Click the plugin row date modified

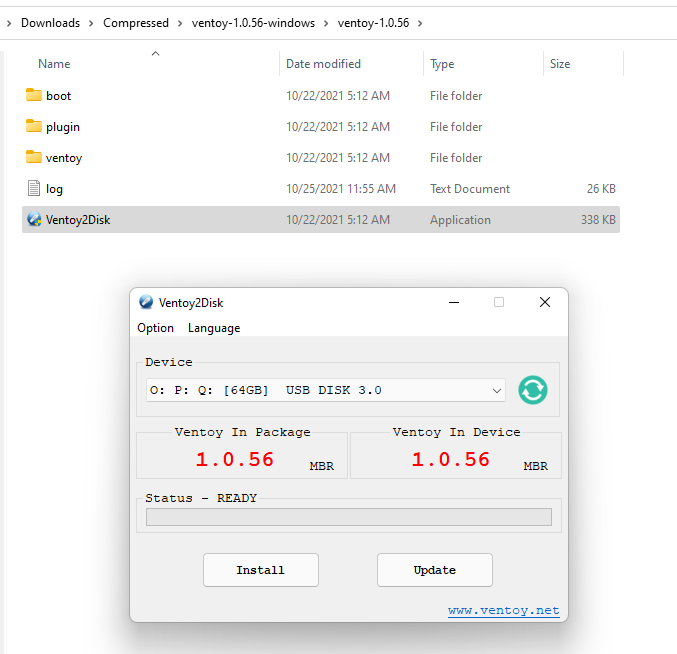[x=338, y=127]
